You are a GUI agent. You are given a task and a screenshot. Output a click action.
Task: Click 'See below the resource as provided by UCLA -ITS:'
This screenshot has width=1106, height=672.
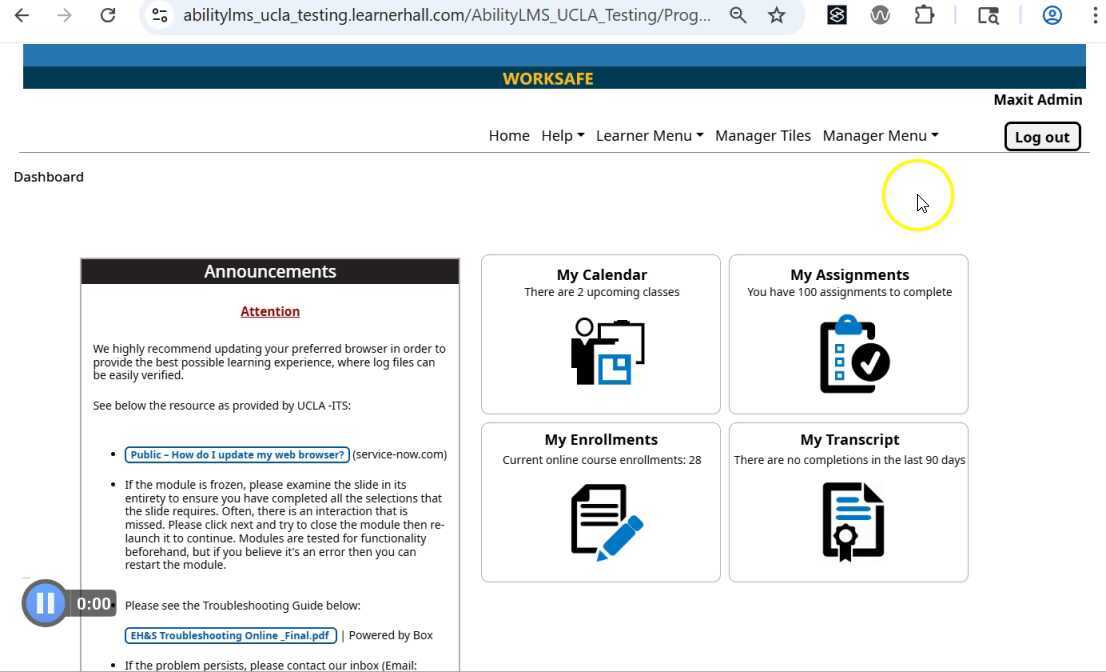coord(221,405)
